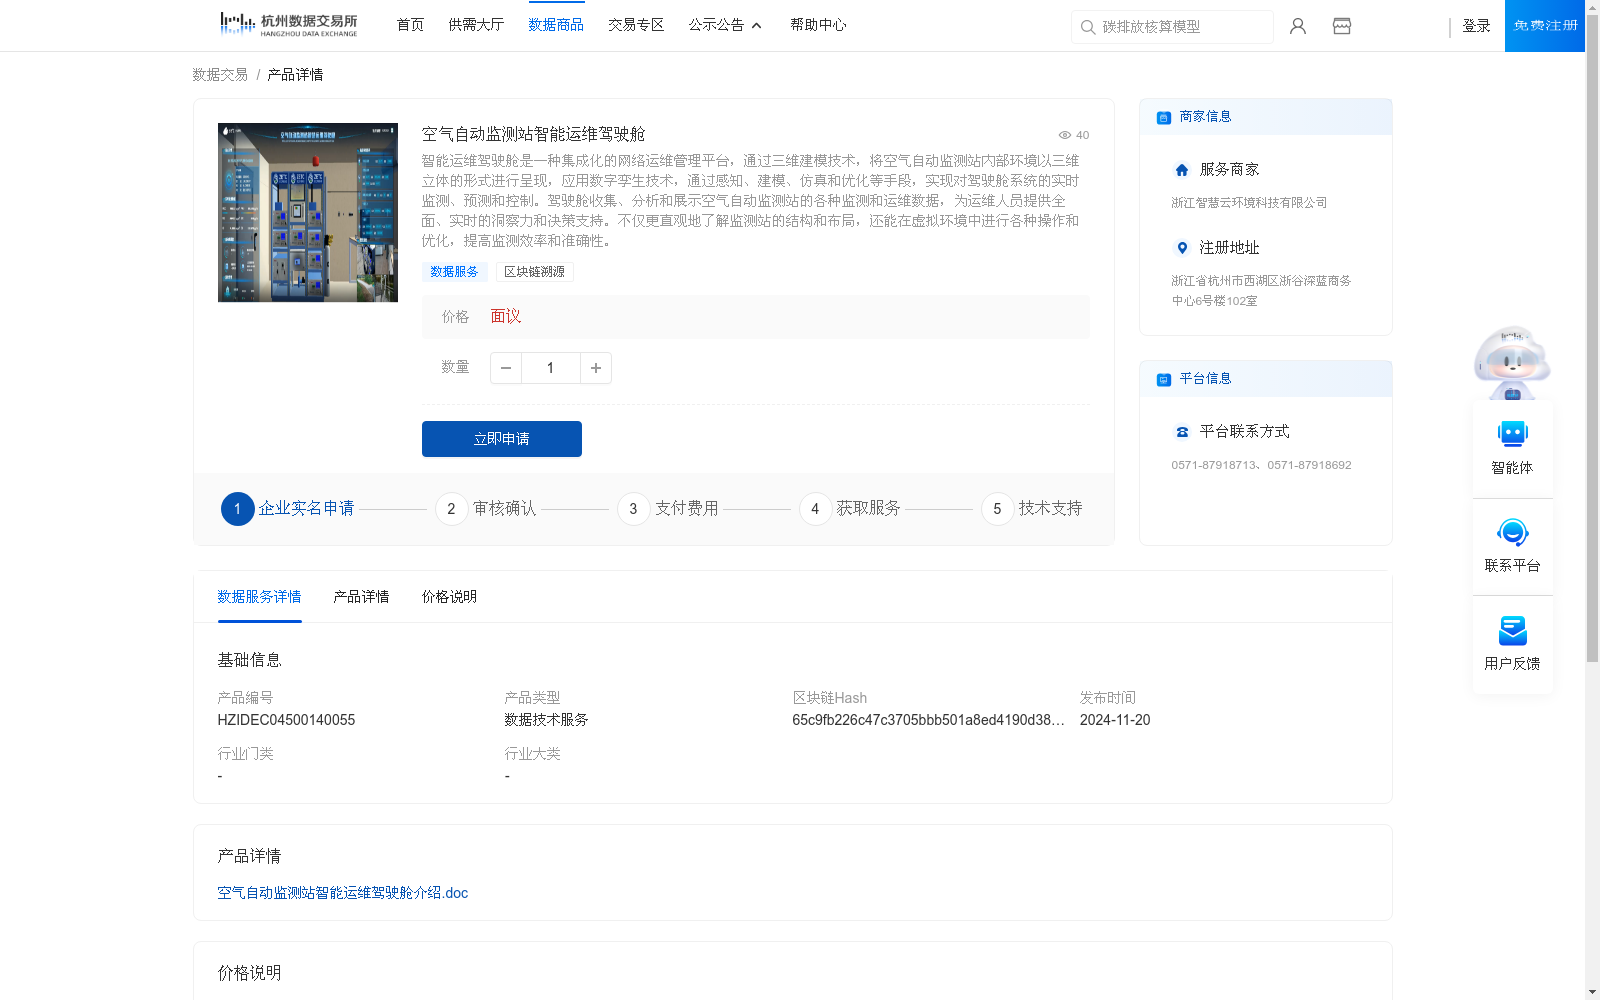
Task: Click the 登录 link
Action: (1476, 26)
